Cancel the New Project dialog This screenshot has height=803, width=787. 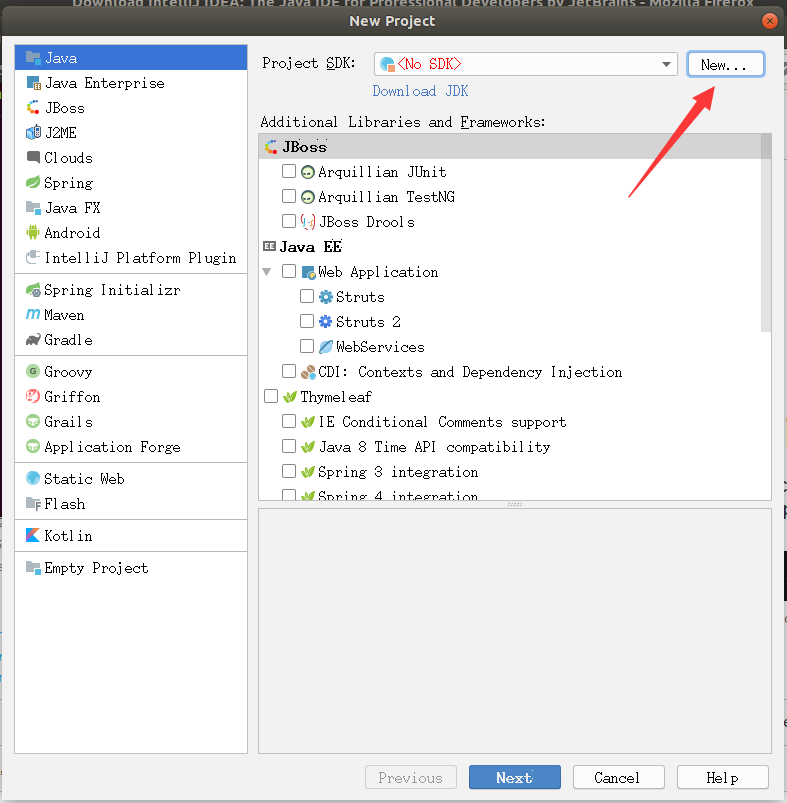tap(619, 777)
